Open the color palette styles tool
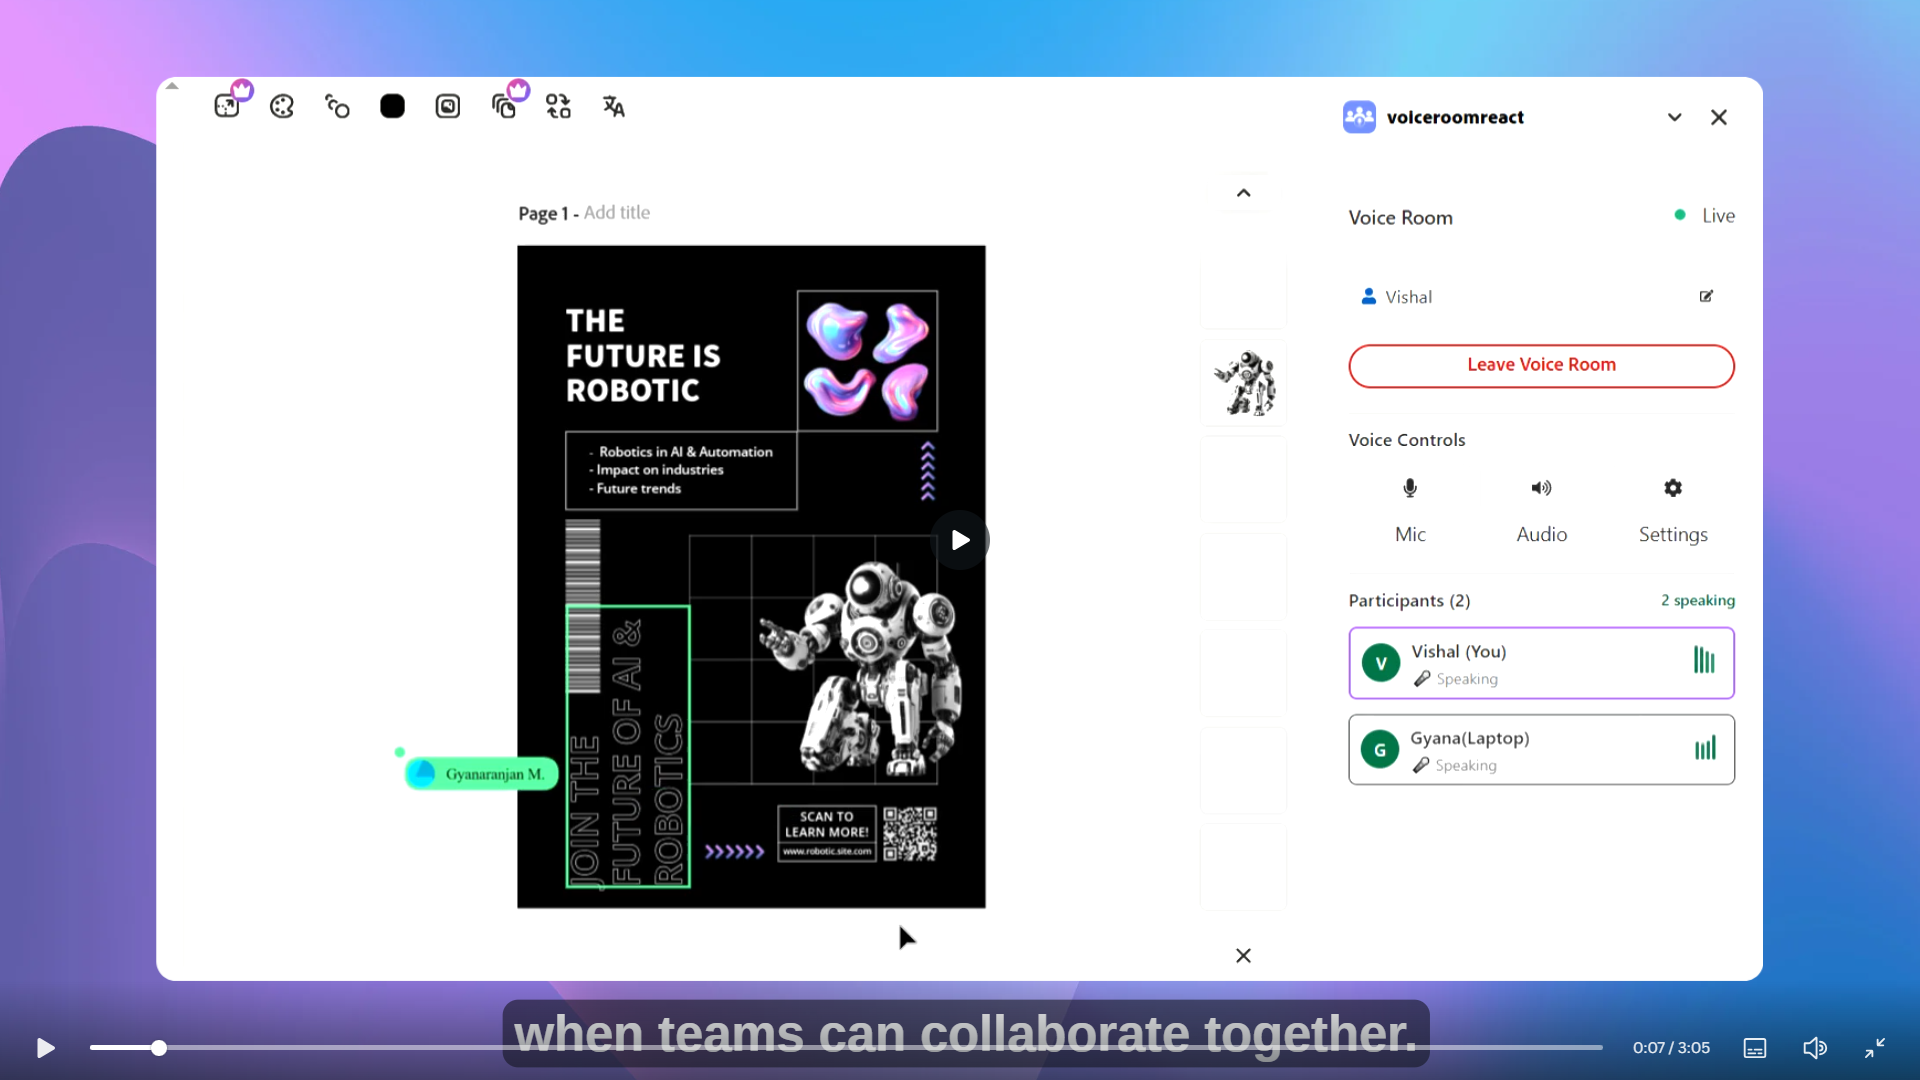 pos(282,106)
